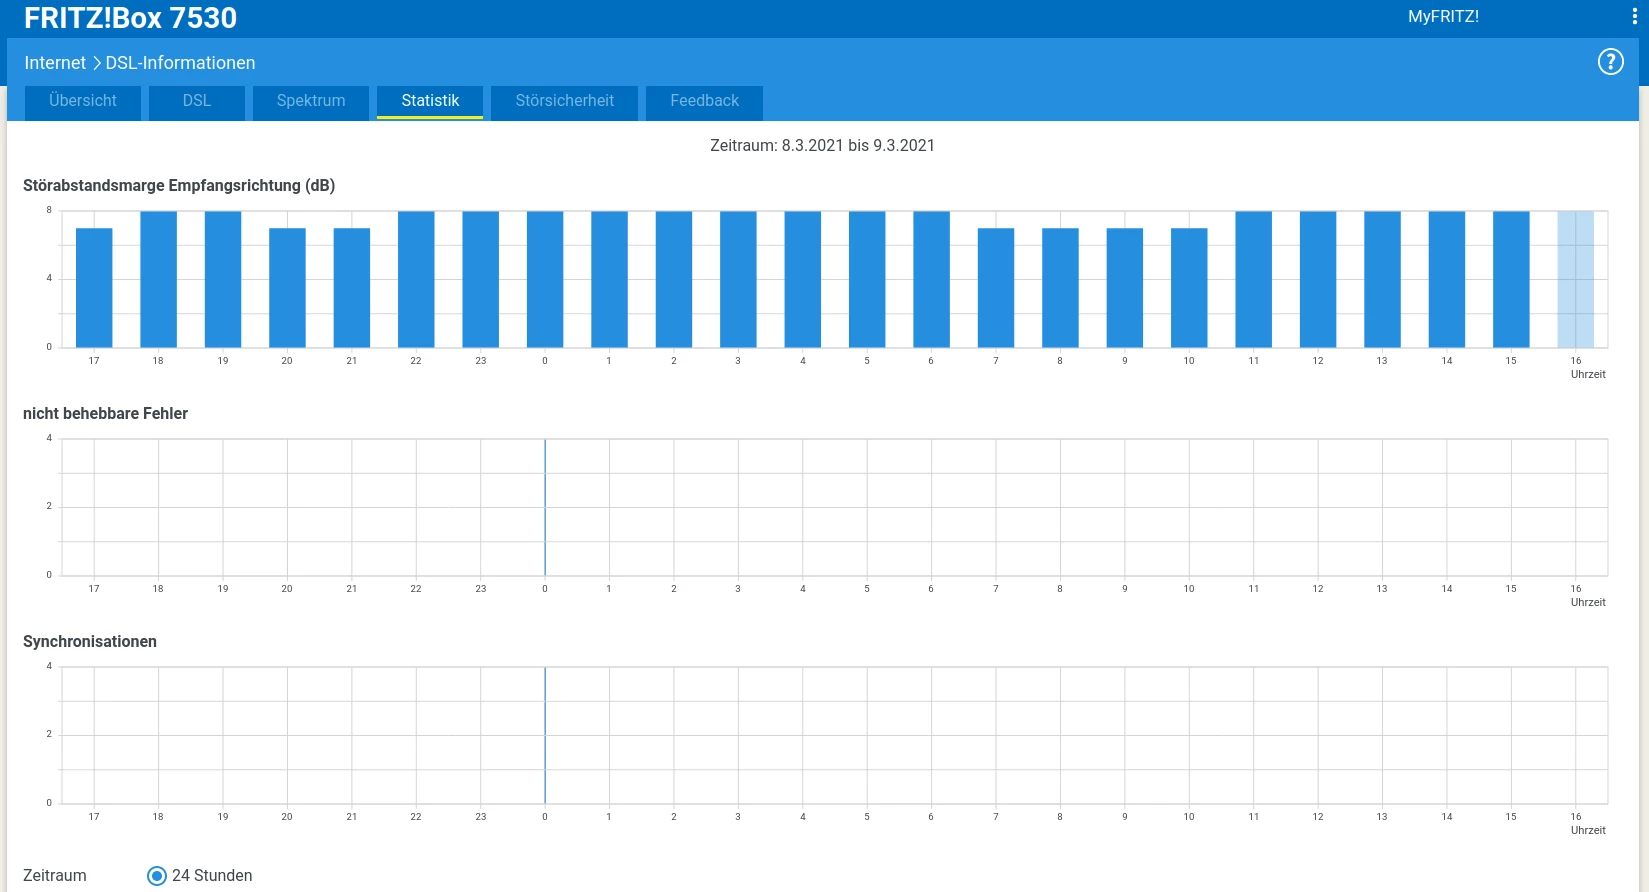Go to the Feedback tab
Viewport: 1649px width, 892px height.
[705, 102]
